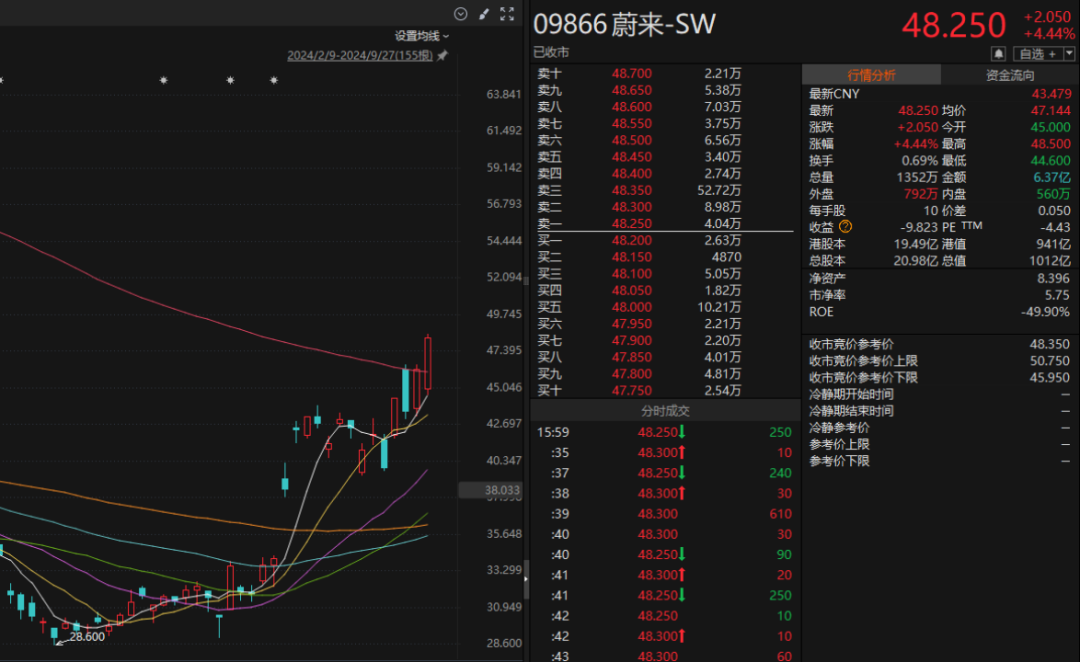The image size is (1080, 662).
Task: Select the 买一 bid row at 48.200
Action: coord(640,240)
